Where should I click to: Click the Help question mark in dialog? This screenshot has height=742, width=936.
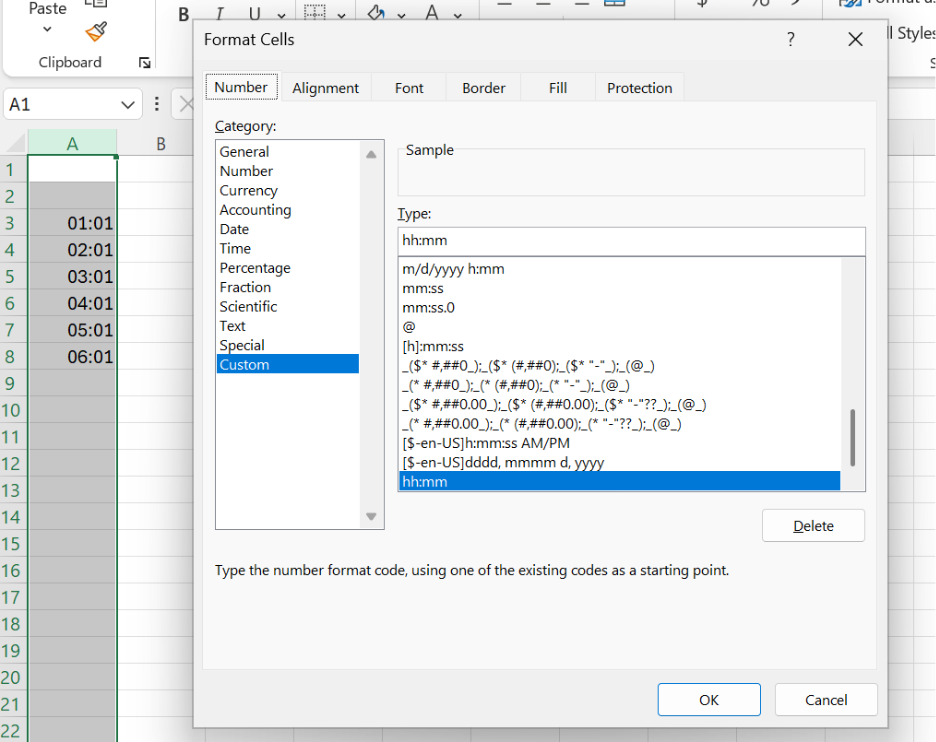790,39
